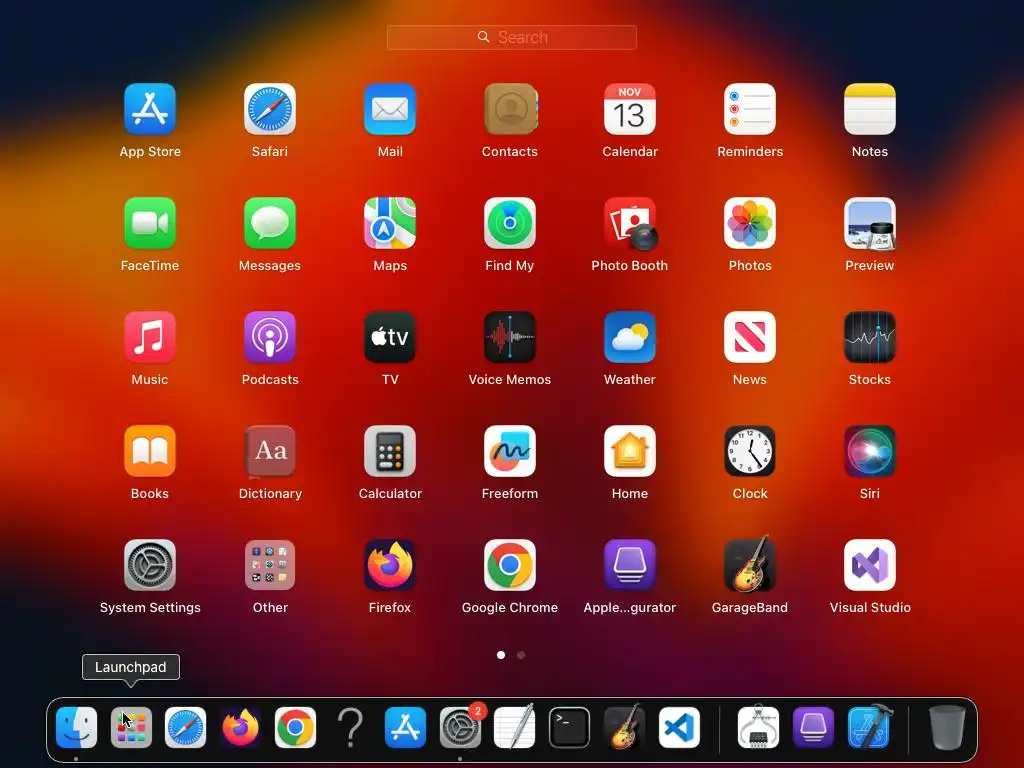Screen dimensions: 1024x768
Task: Open GarageBand from the Dock
Action: pyautogui.click(x=624, y=726)
